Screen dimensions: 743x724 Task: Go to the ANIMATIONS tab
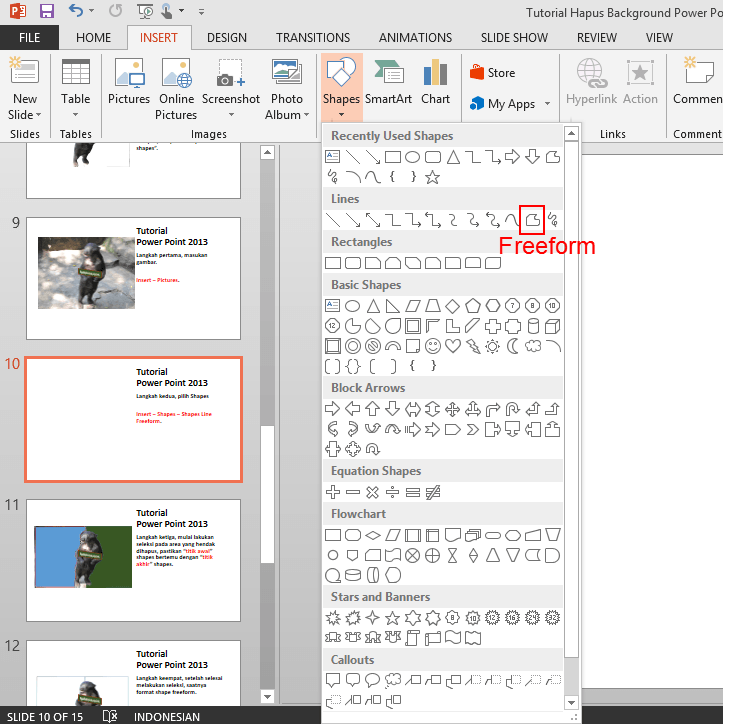pyautogui.click(x=415, y=37)
